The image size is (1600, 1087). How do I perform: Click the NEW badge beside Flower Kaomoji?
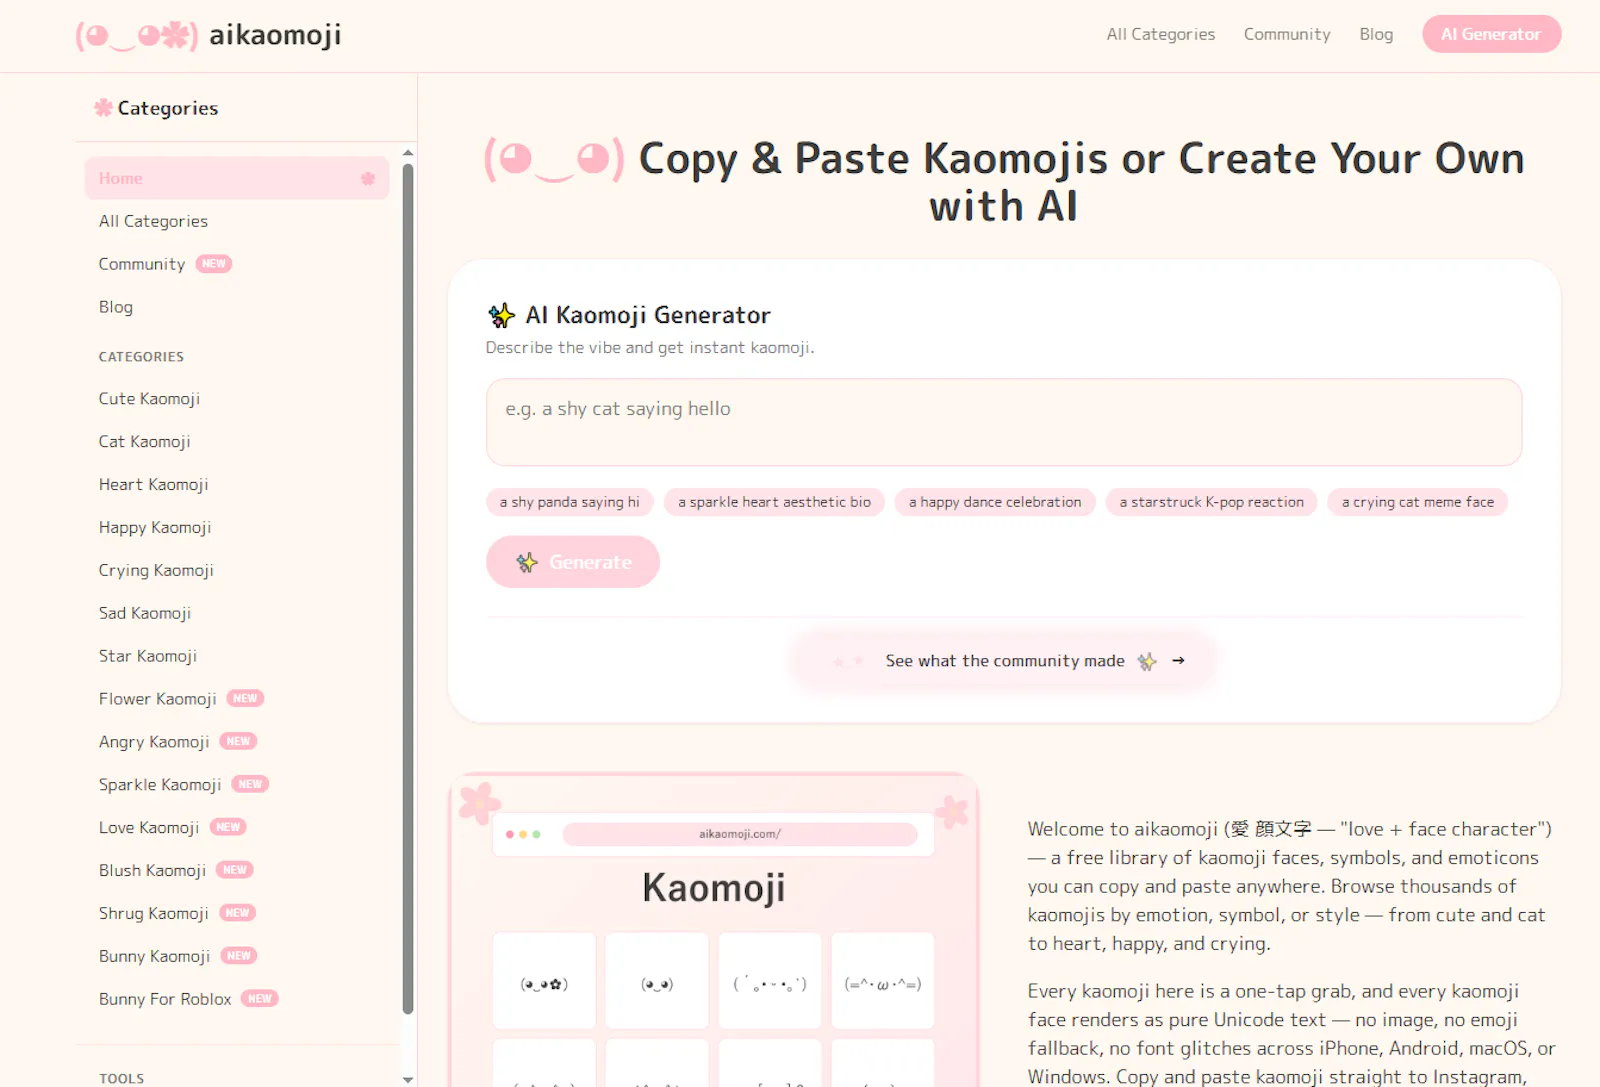pos(245,699)
